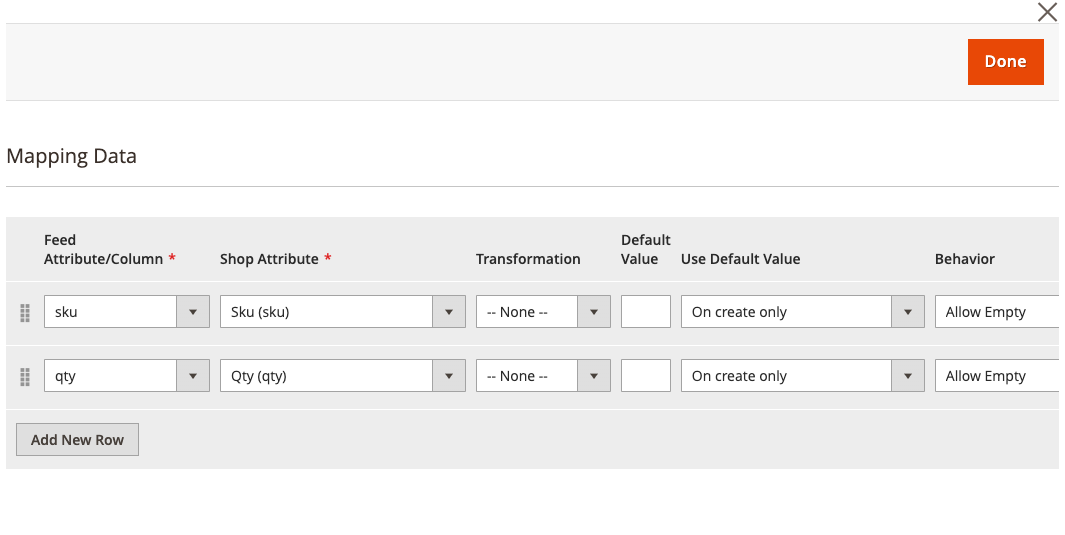Expand Qty (qty) Shop Attribute dropdown
Screen dimensions: 1065x535
click(x=342, y=375)
